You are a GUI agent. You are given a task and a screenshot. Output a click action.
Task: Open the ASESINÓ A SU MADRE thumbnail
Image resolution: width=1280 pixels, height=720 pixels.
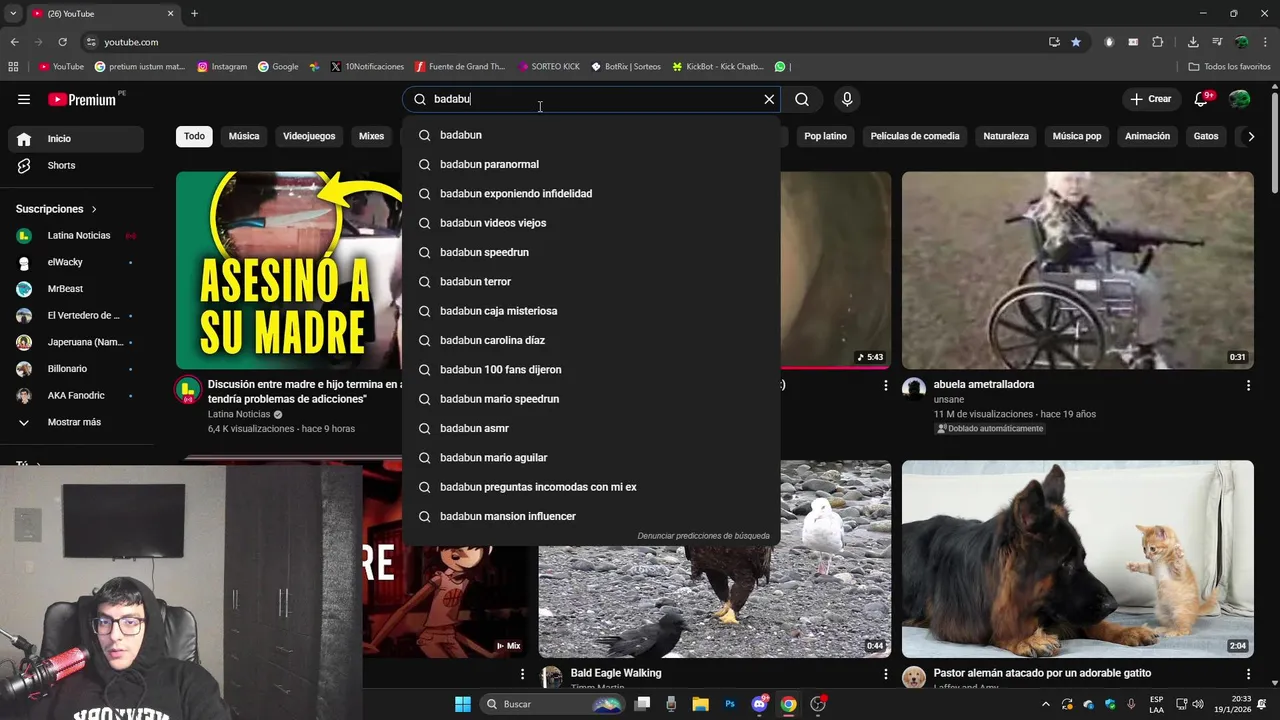tap(290, 270)
